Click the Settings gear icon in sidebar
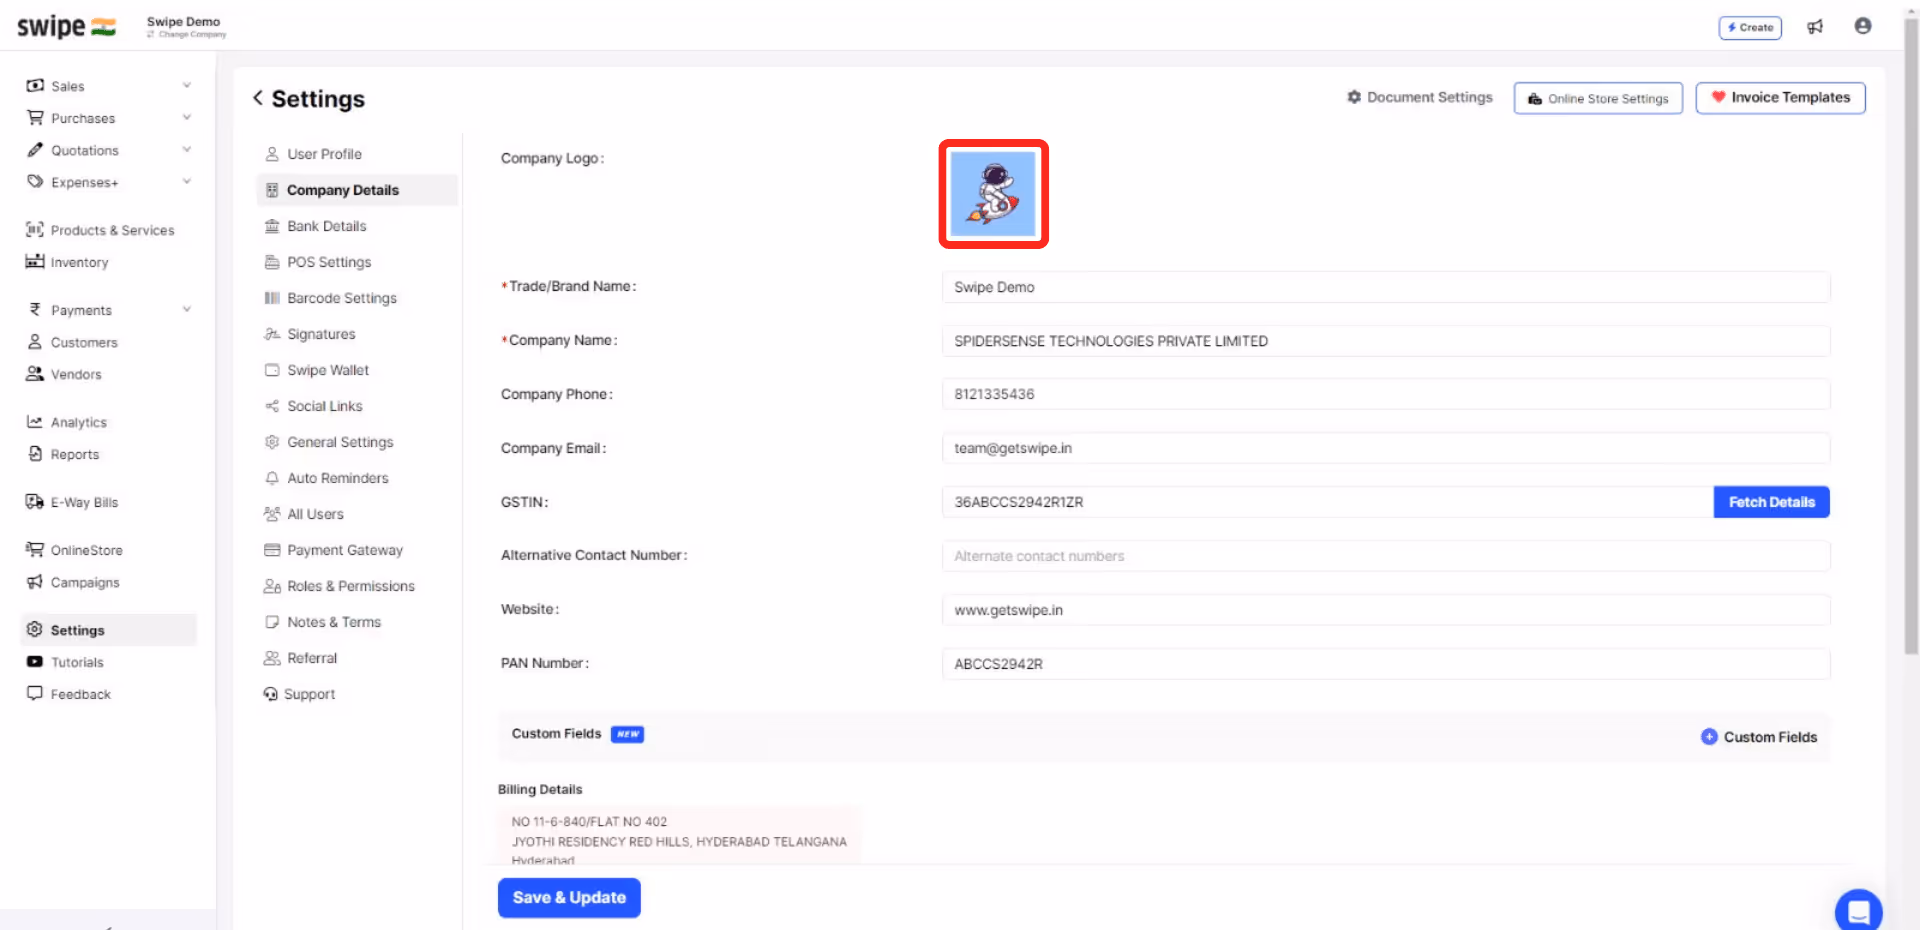 35,630
